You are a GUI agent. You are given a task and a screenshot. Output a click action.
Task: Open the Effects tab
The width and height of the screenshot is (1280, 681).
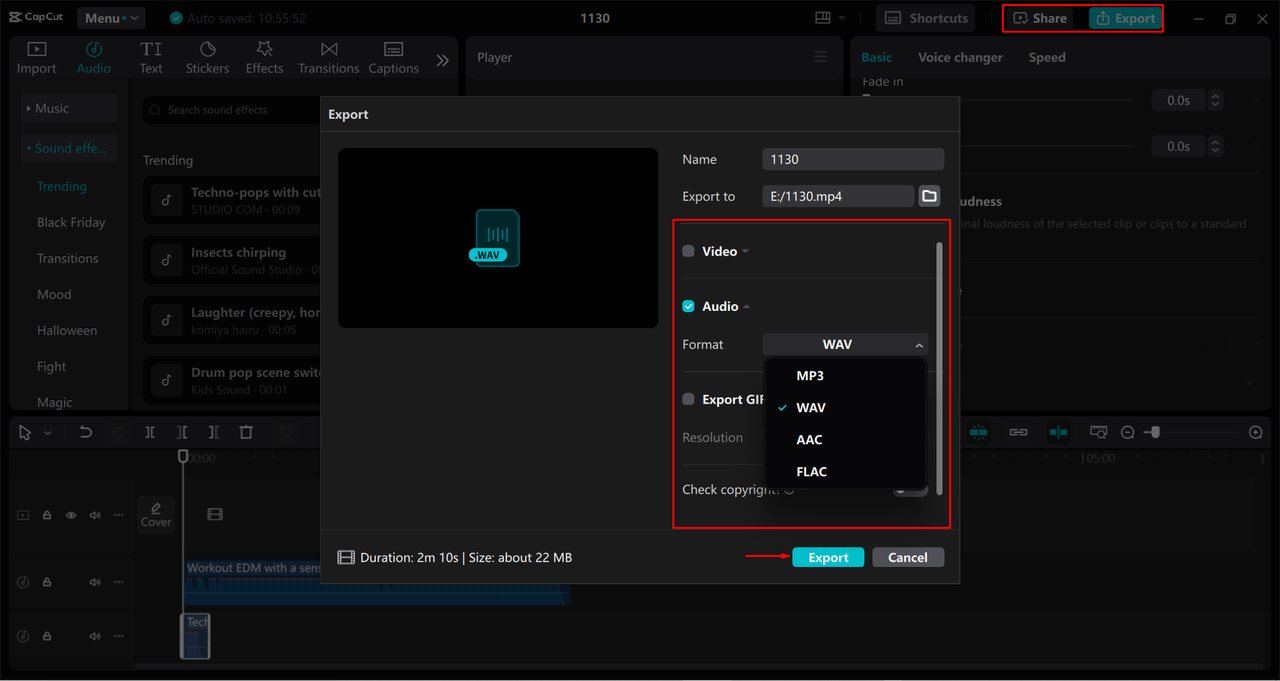pyautogui.click(x=264, y=58)
